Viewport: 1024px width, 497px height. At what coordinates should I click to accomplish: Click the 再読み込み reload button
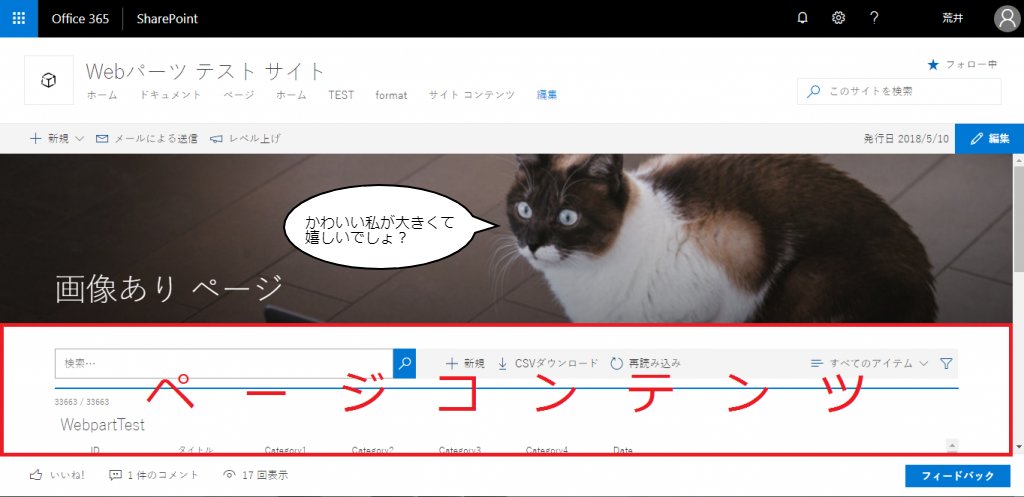(x=645, y=364)
